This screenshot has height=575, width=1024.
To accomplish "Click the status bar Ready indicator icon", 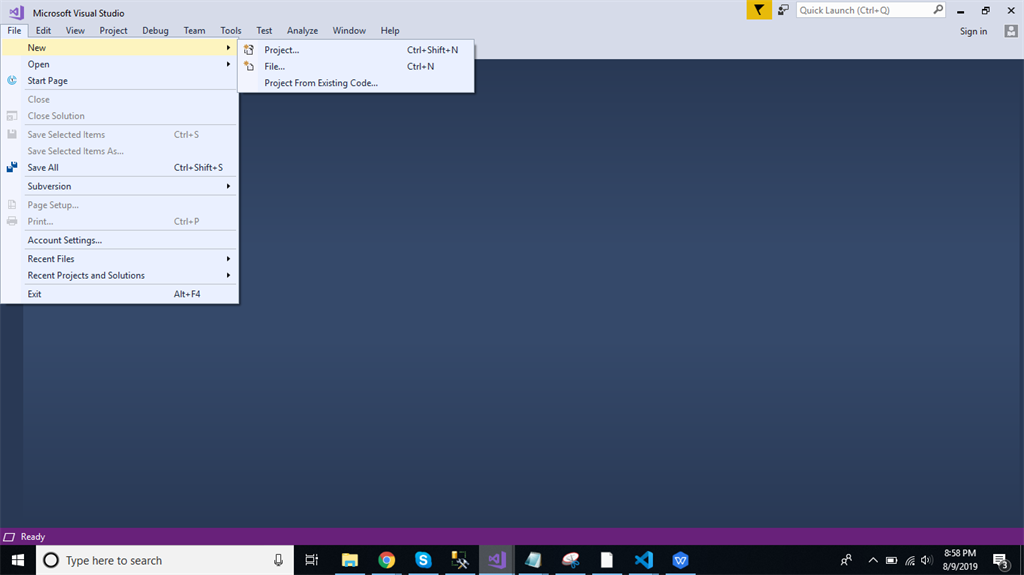I will pos(9,537).
